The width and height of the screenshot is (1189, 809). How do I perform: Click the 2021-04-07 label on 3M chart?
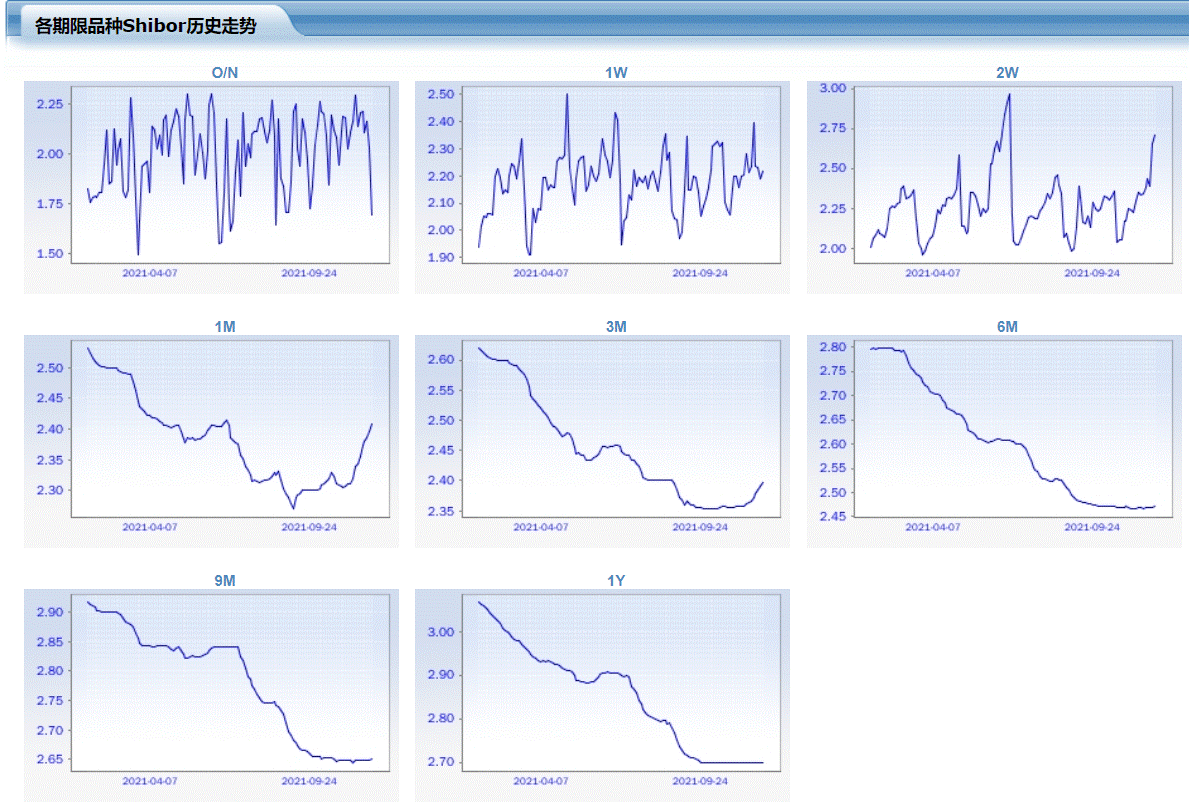click(541, 527)
